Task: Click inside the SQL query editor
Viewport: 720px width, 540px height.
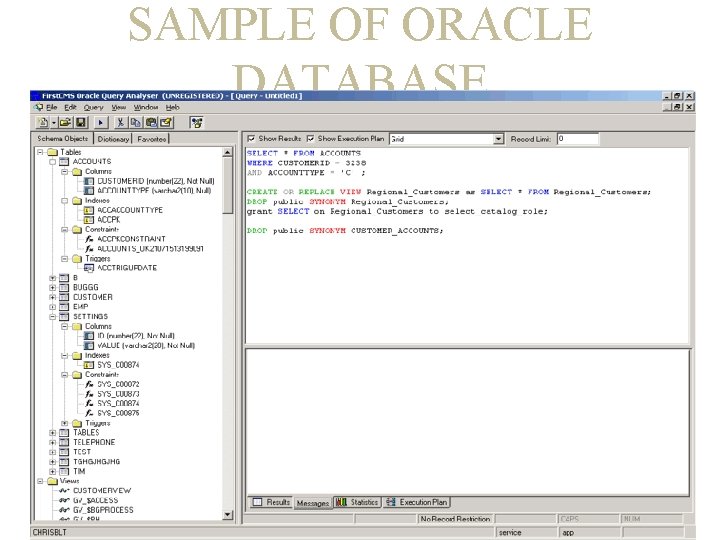Action: pyautogui.click(x=467, y=245)
